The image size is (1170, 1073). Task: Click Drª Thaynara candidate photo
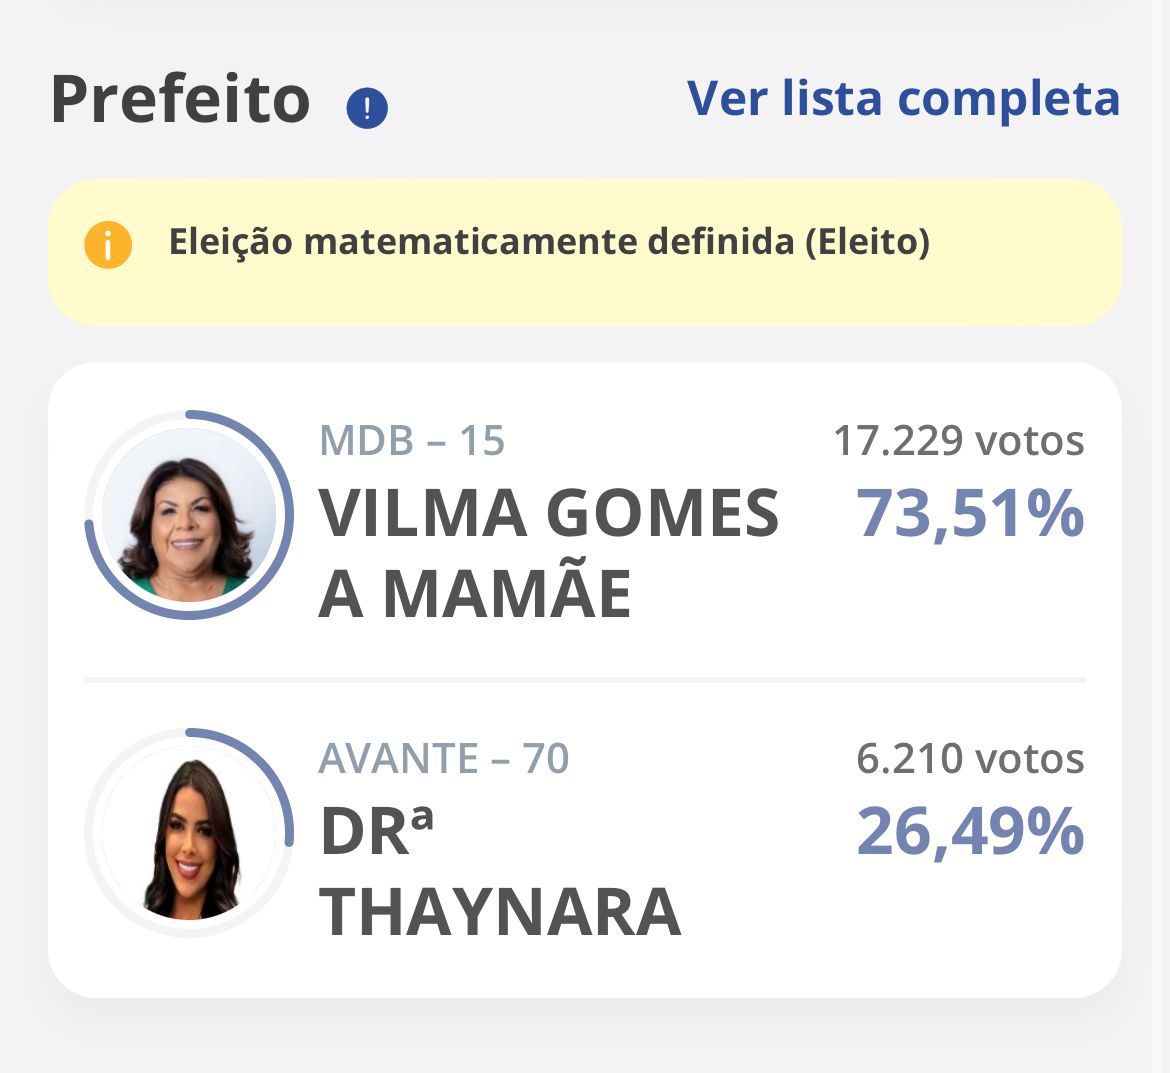[189, 835]
